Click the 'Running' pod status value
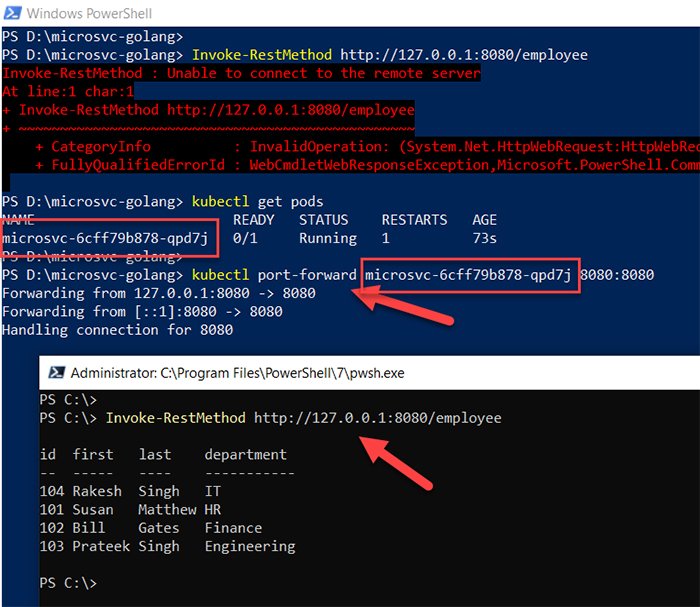 (327, 238)
